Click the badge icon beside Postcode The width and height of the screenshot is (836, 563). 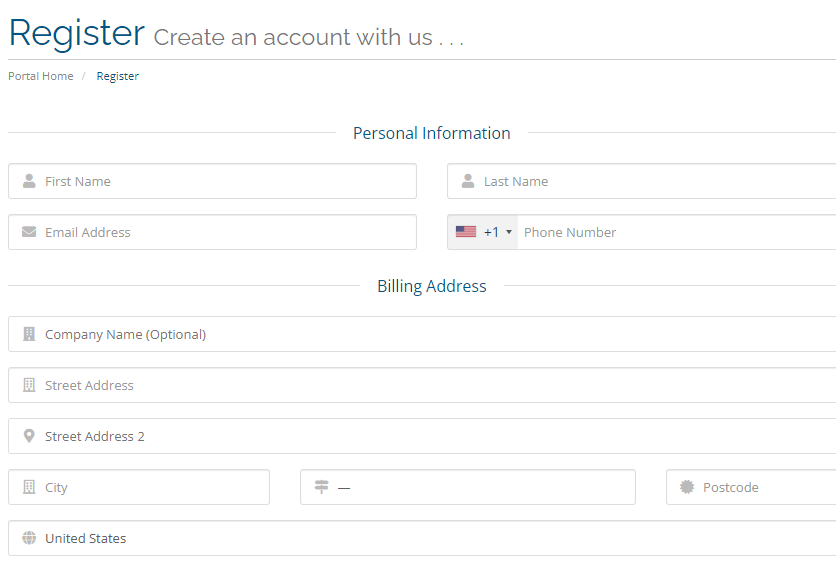coord(687,487)
